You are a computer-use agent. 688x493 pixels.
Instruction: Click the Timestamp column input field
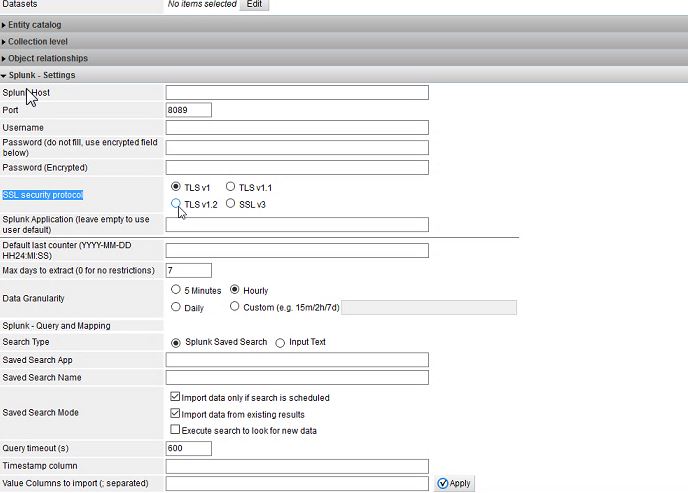coord(297,466)
